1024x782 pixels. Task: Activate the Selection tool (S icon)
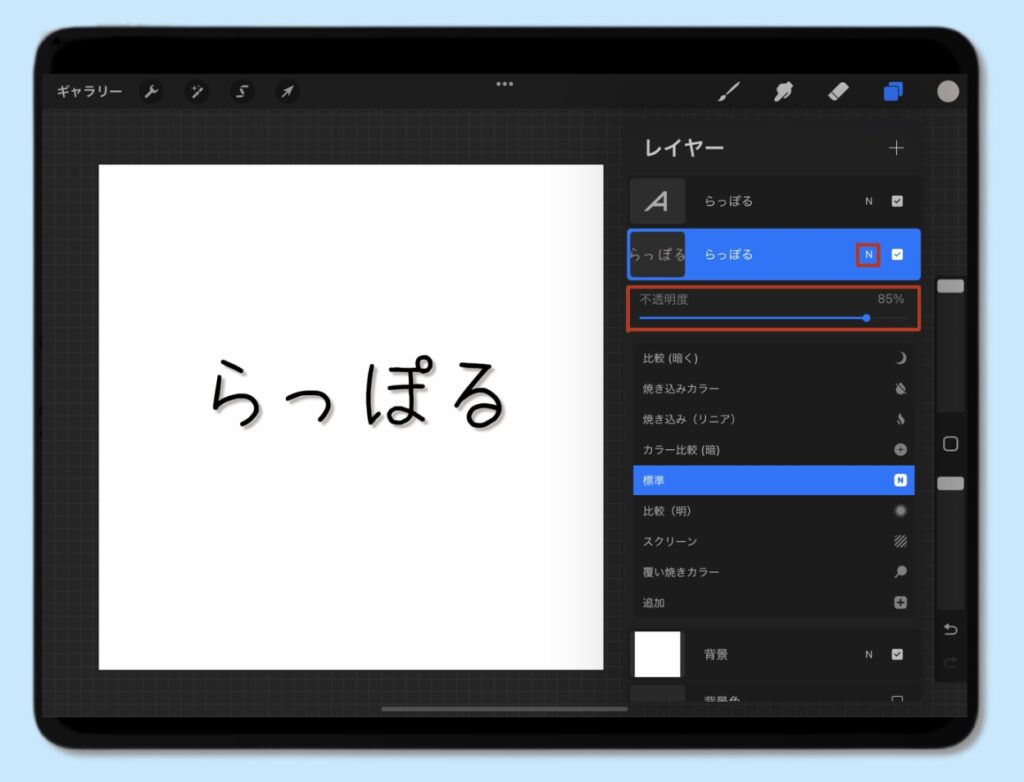242,91
